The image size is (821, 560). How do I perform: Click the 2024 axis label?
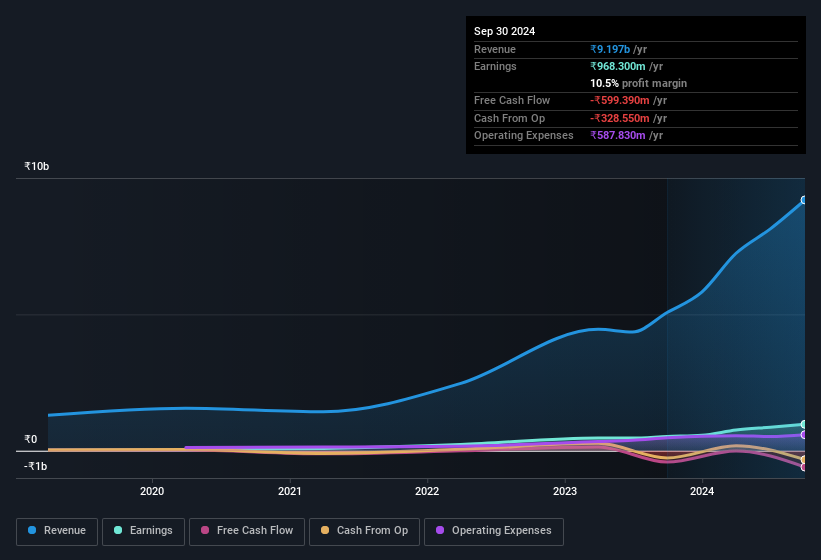click(x=702, y=491)
